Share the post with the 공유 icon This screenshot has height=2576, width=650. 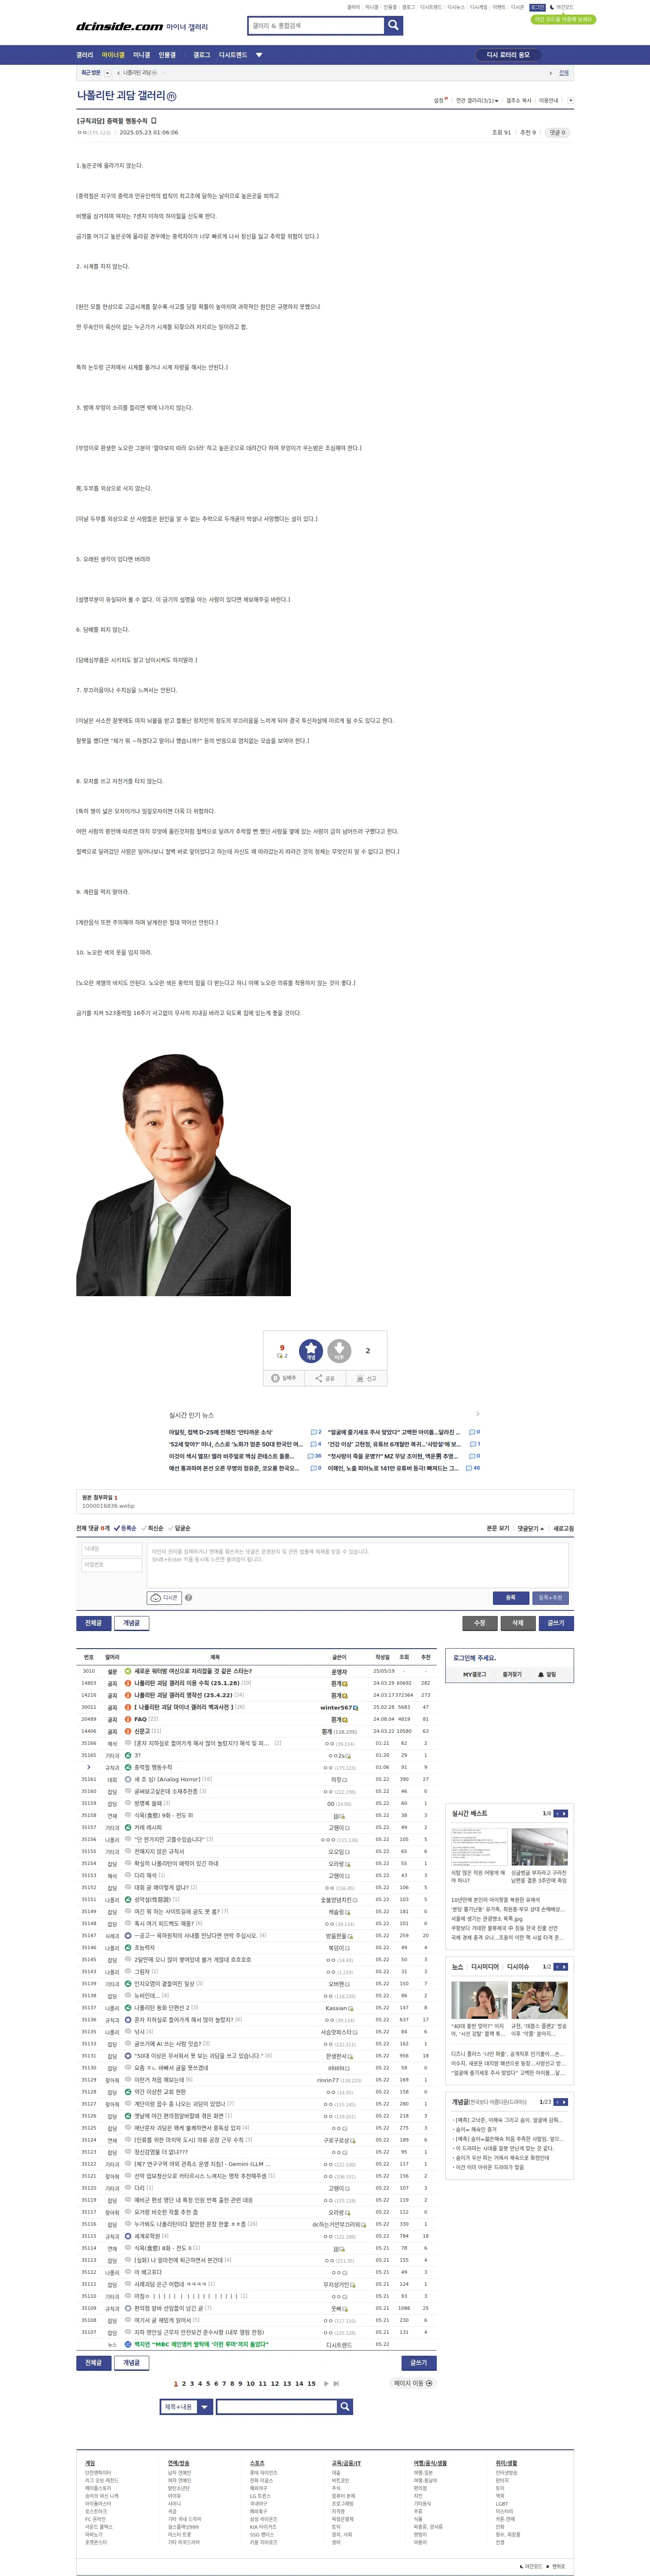click(325, 1378)
